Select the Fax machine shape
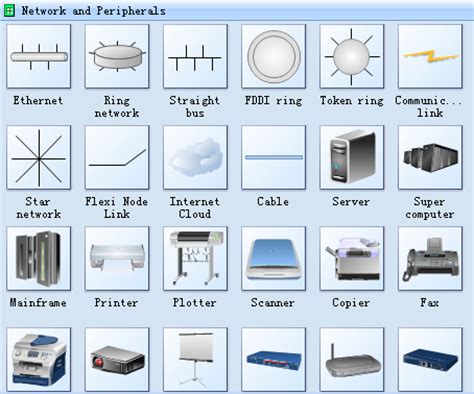 (x=430, y=259)
